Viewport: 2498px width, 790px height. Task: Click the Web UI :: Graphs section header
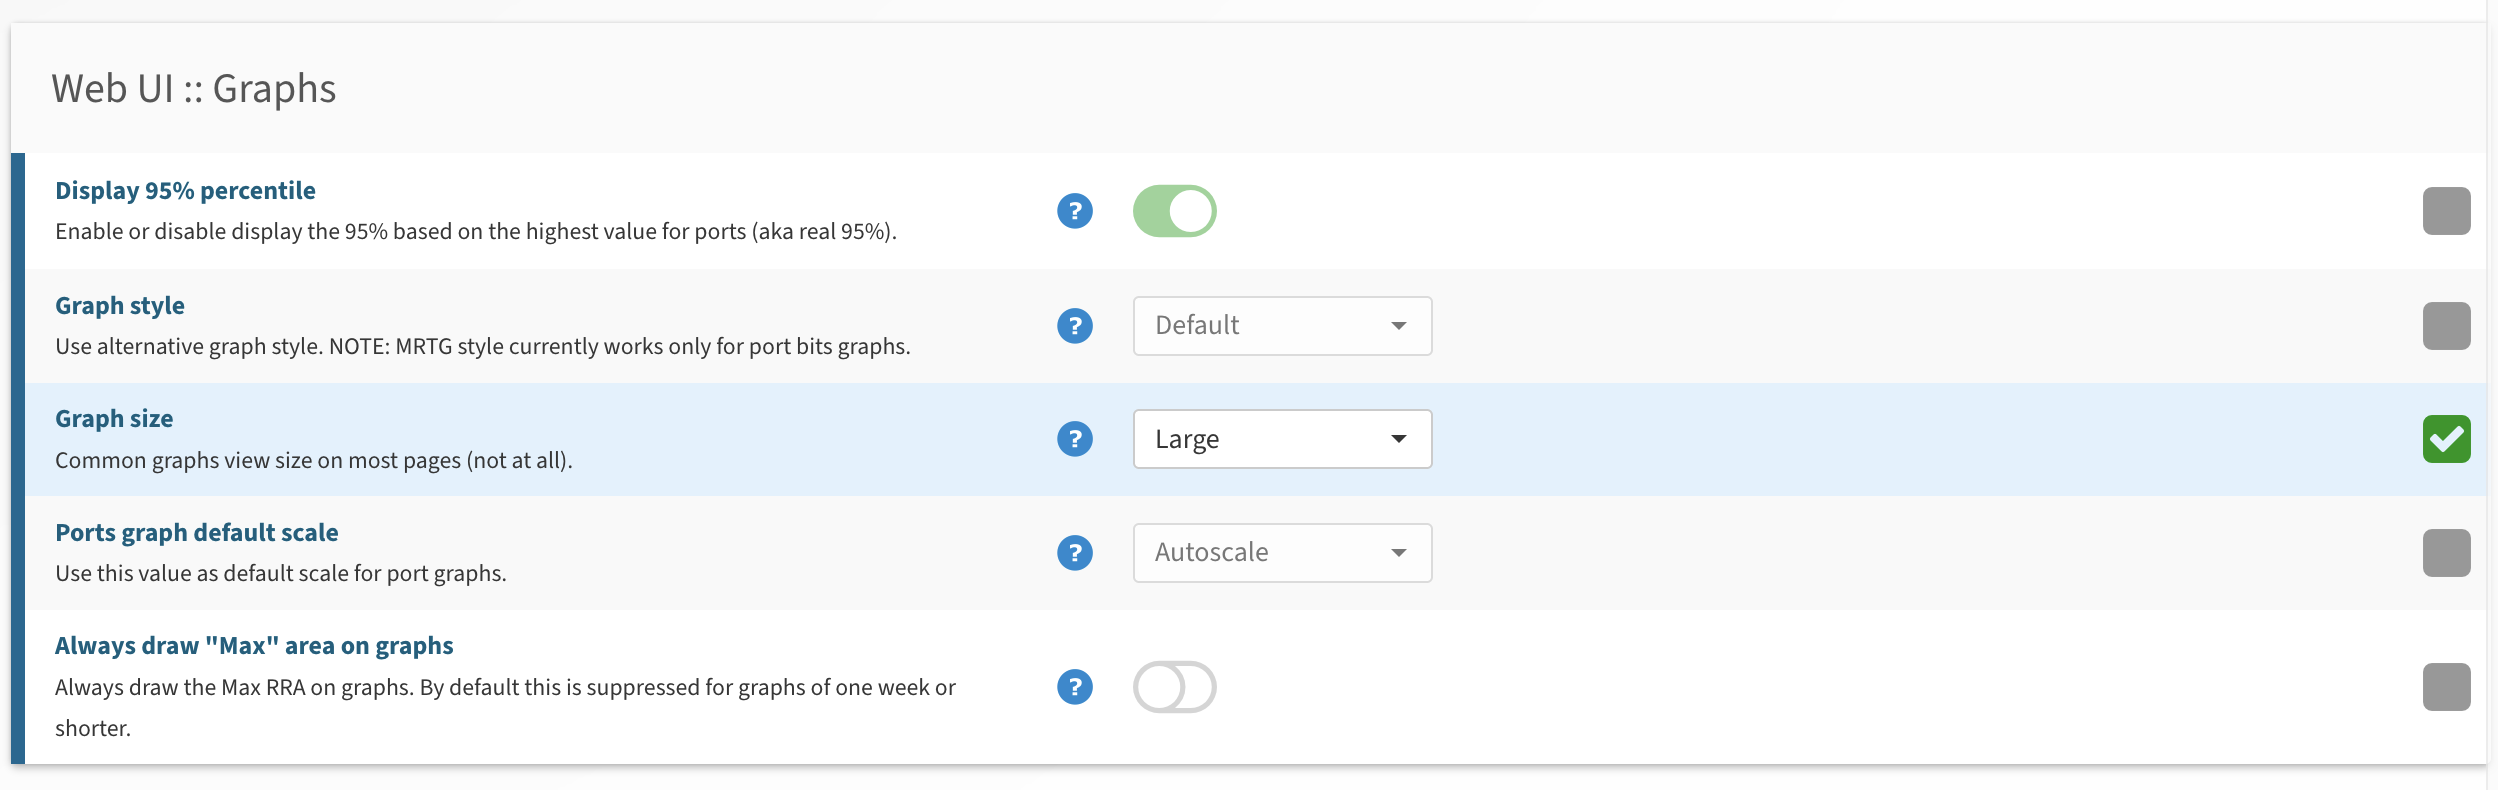(x=194, y=89)
